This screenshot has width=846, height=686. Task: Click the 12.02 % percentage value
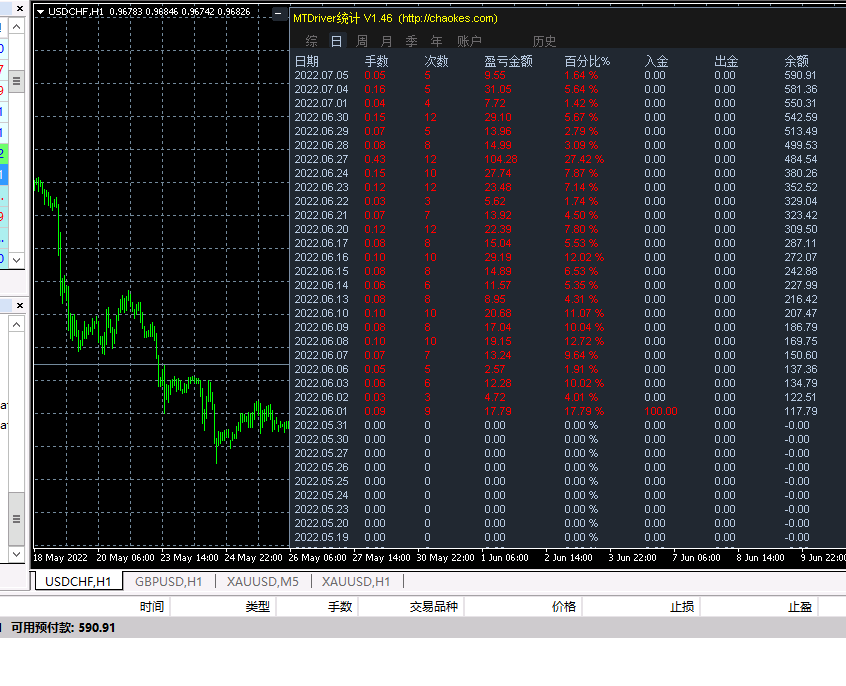(x=584, y=257)
